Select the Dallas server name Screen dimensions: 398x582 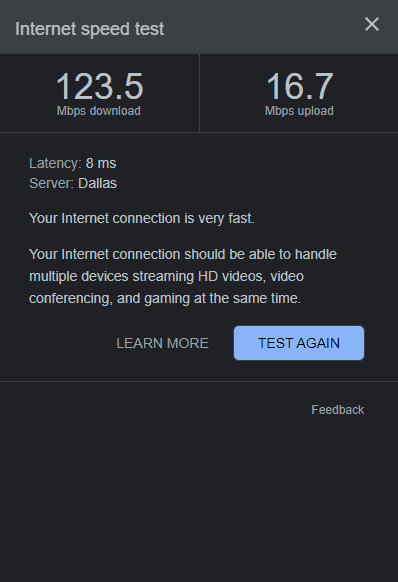tap(98, 183)
